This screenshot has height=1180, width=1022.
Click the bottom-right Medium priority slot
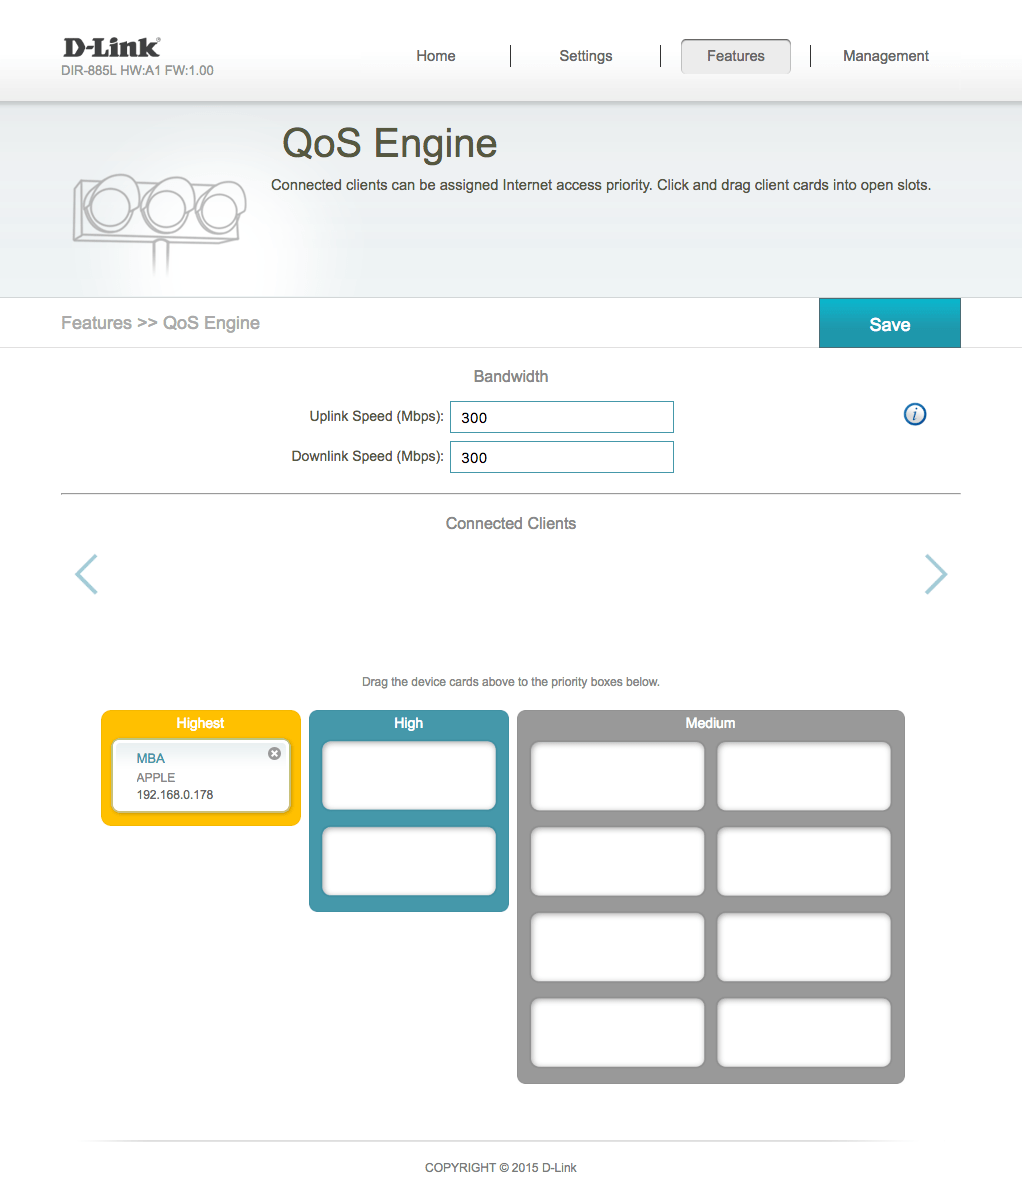pyautogui.click(x=803, y=1032)
